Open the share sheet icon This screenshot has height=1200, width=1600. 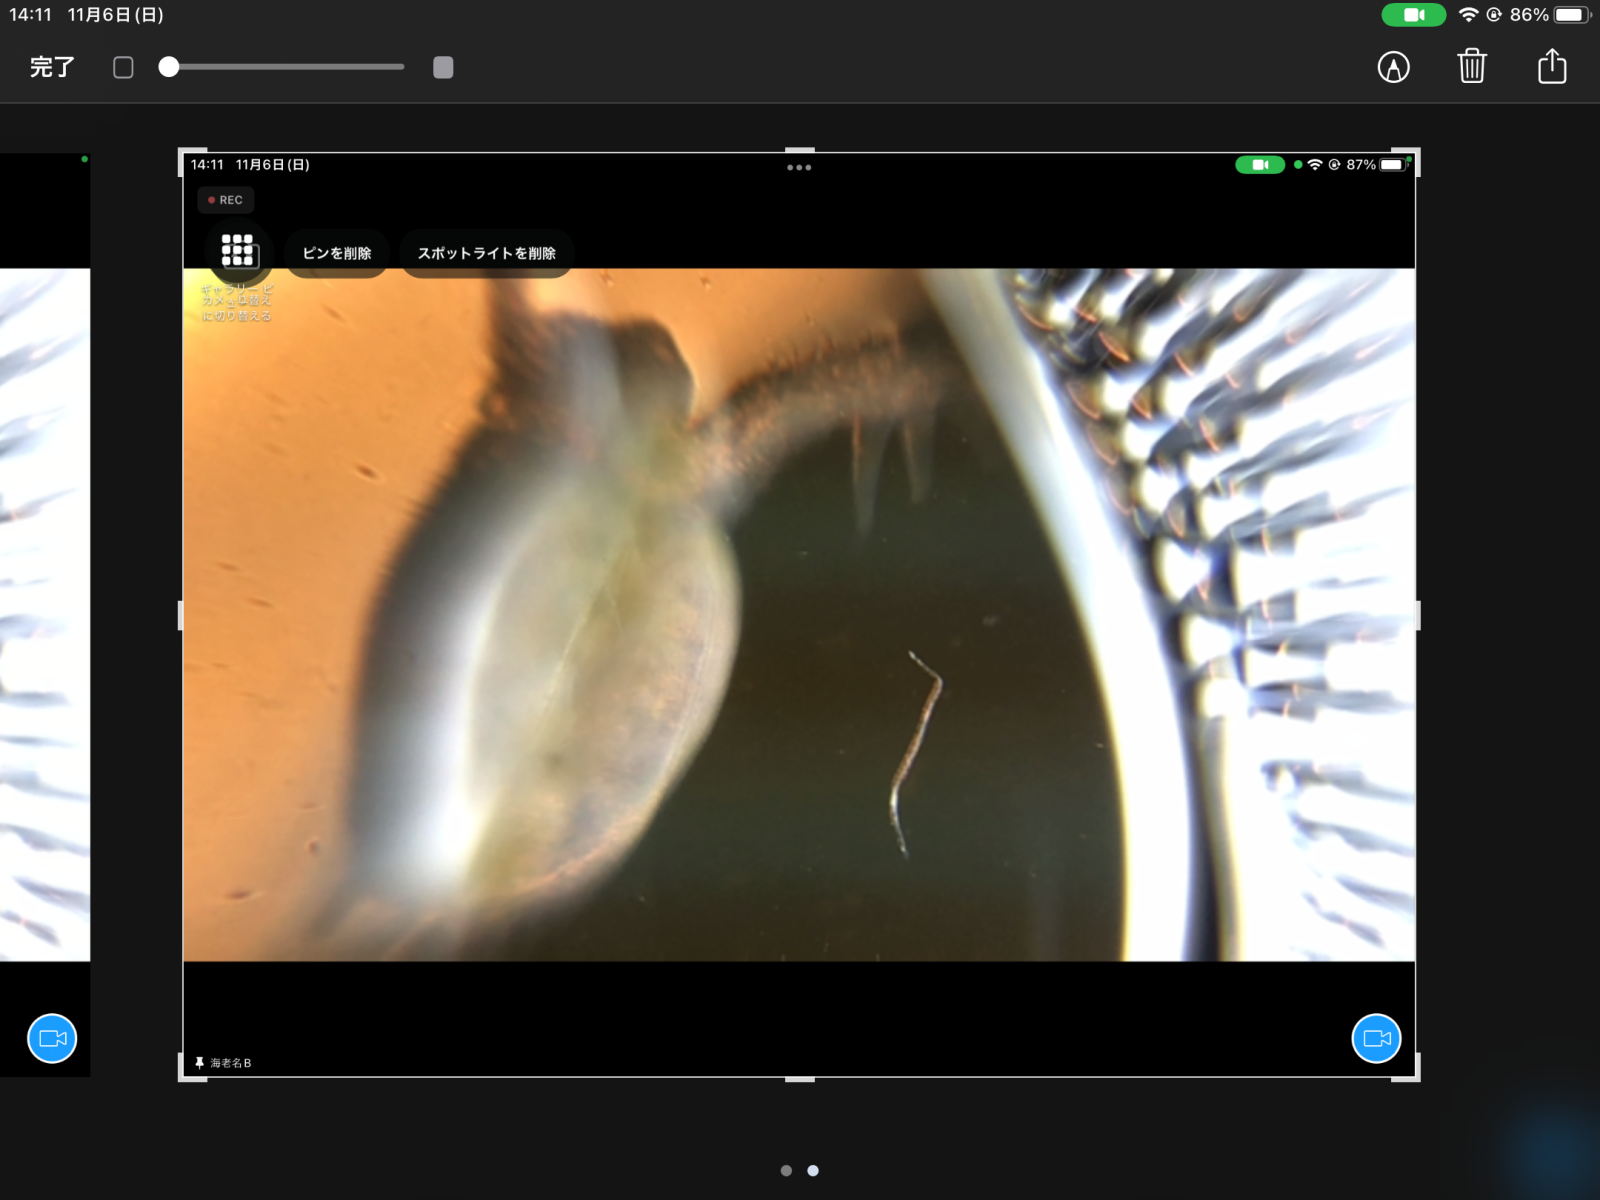[1551, 67]
